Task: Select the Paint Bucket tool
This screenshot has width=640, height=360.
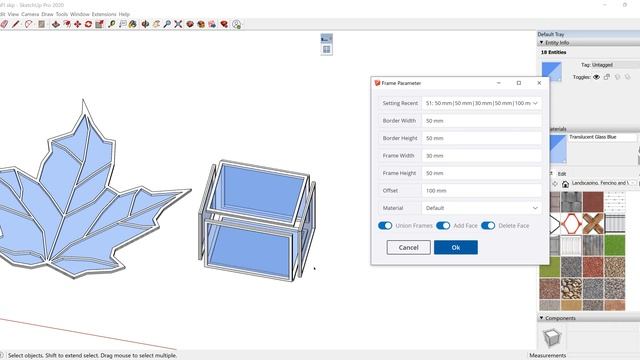Action: point(133,24)
